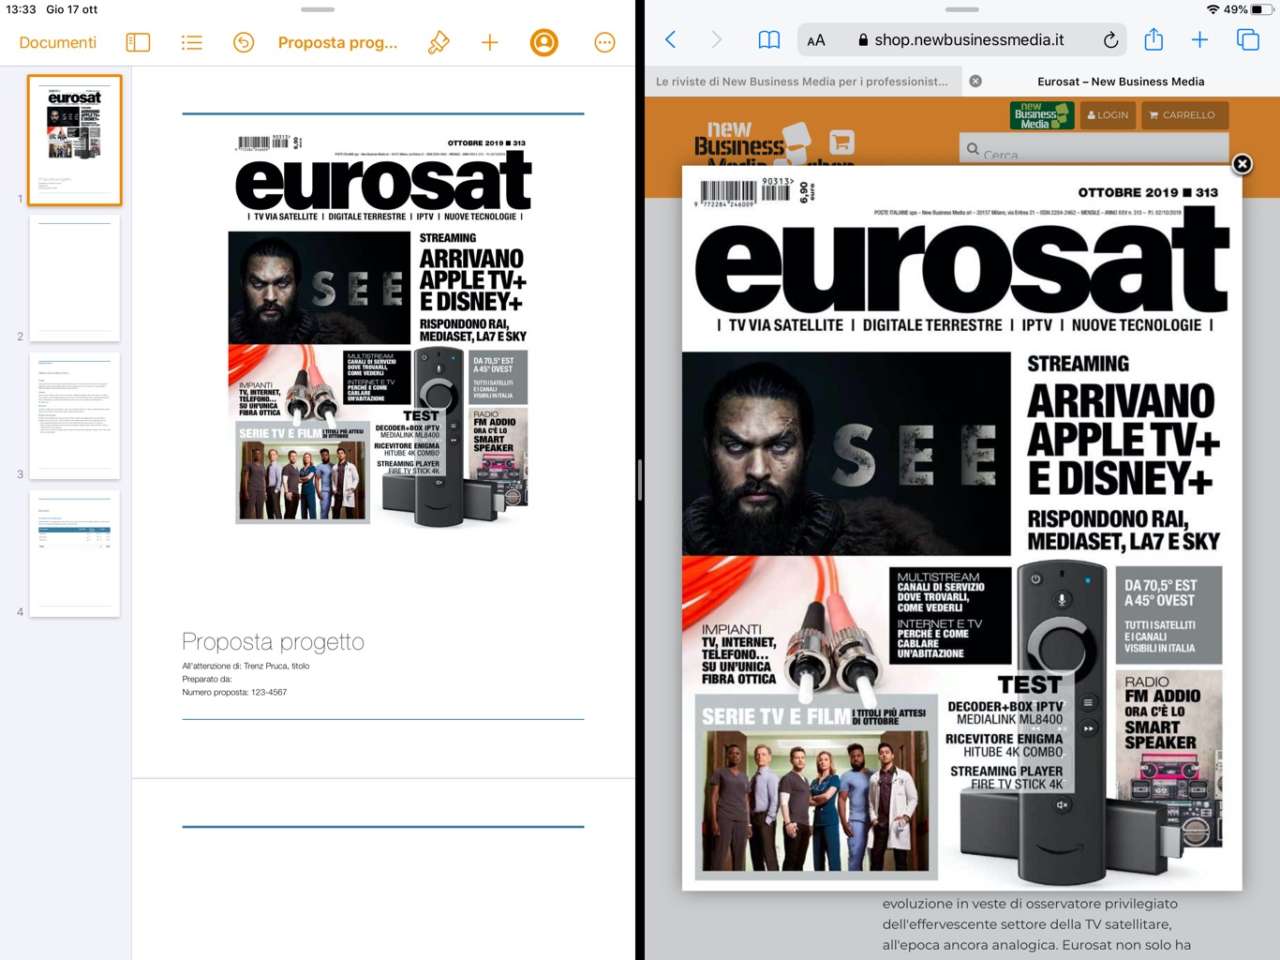Tap the Pages window multitasking handle
The height and width of the screenshot is (960, 1280).
[317, 10]
